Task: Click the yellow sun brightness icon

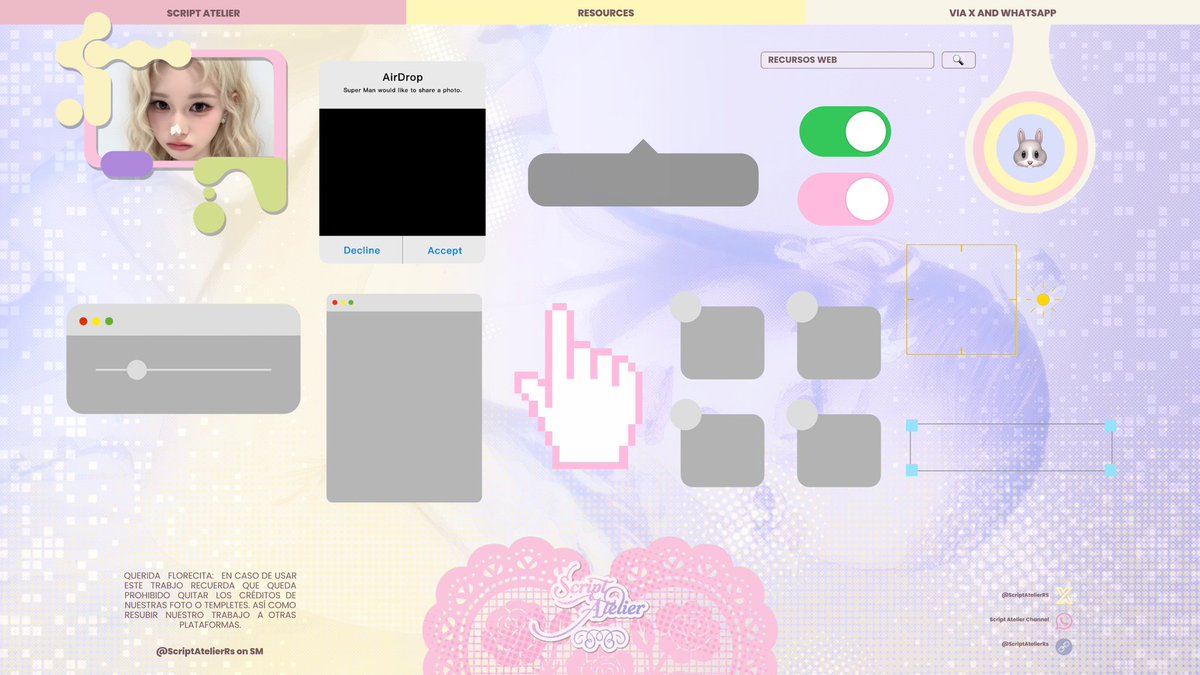Action: (1043, 300)
